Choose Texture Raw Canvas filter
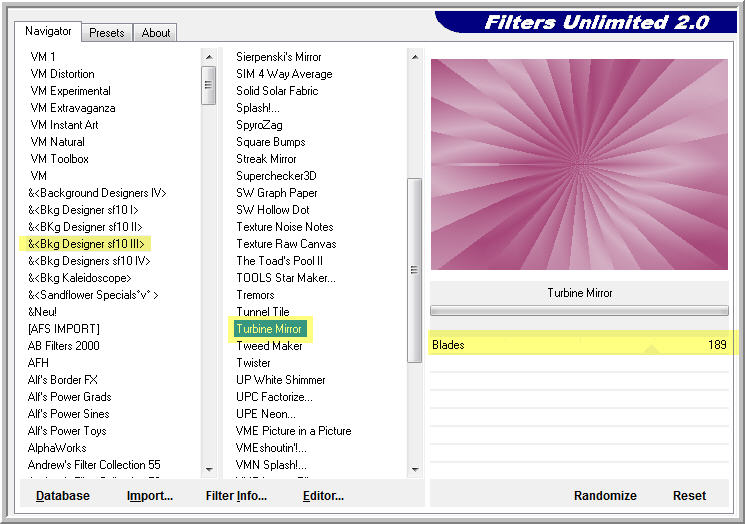 [286, 244]
